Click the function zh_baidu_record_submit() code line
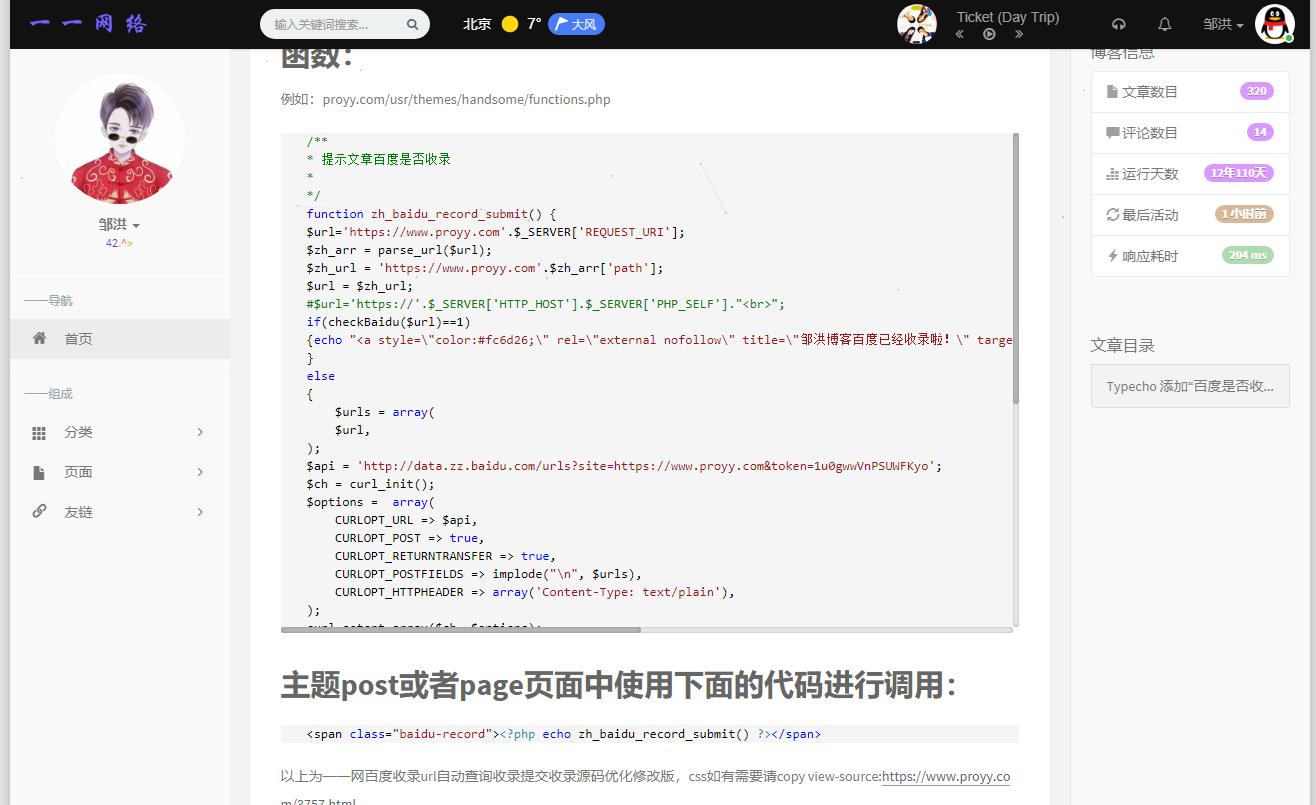This screenshot has height=805, width=1316. pyautogui.click(x=431, y=213)
